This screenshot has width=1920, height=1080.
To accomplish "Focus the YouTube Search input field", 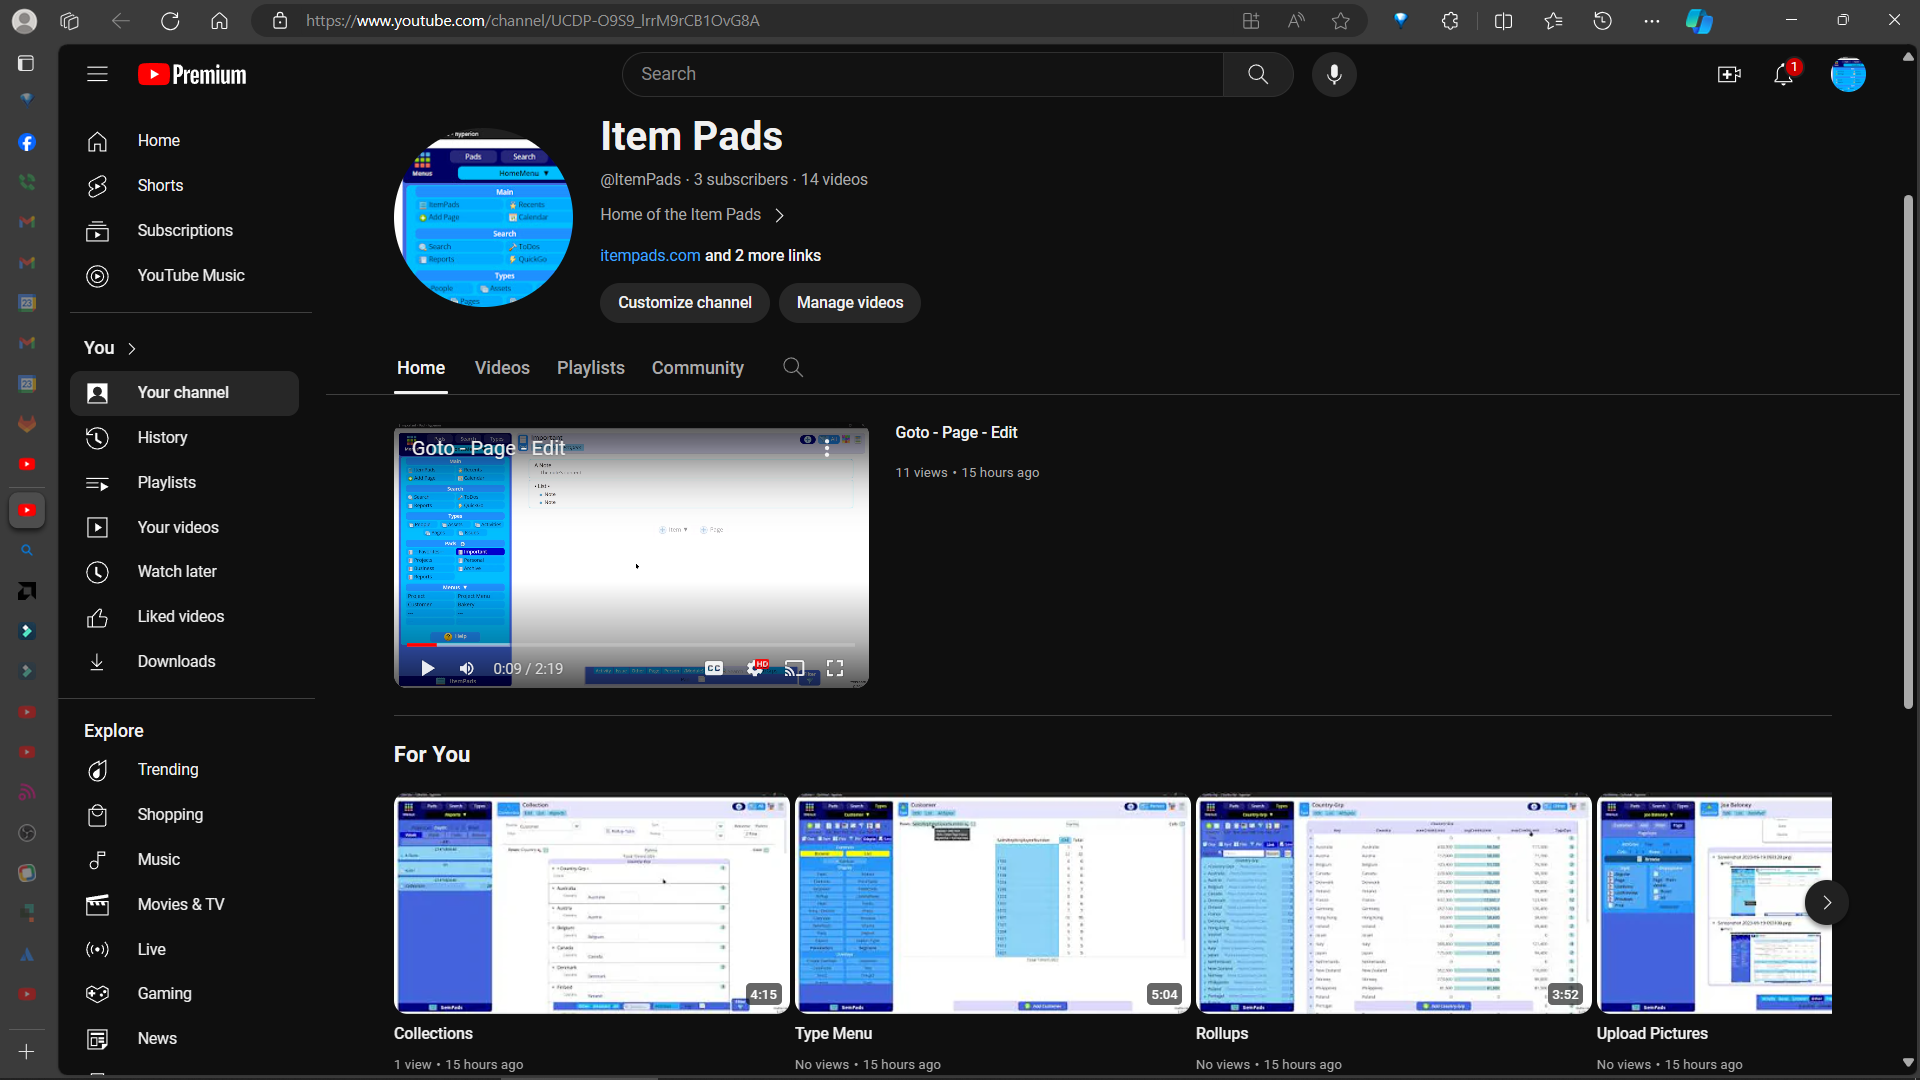I will [922, 74].
